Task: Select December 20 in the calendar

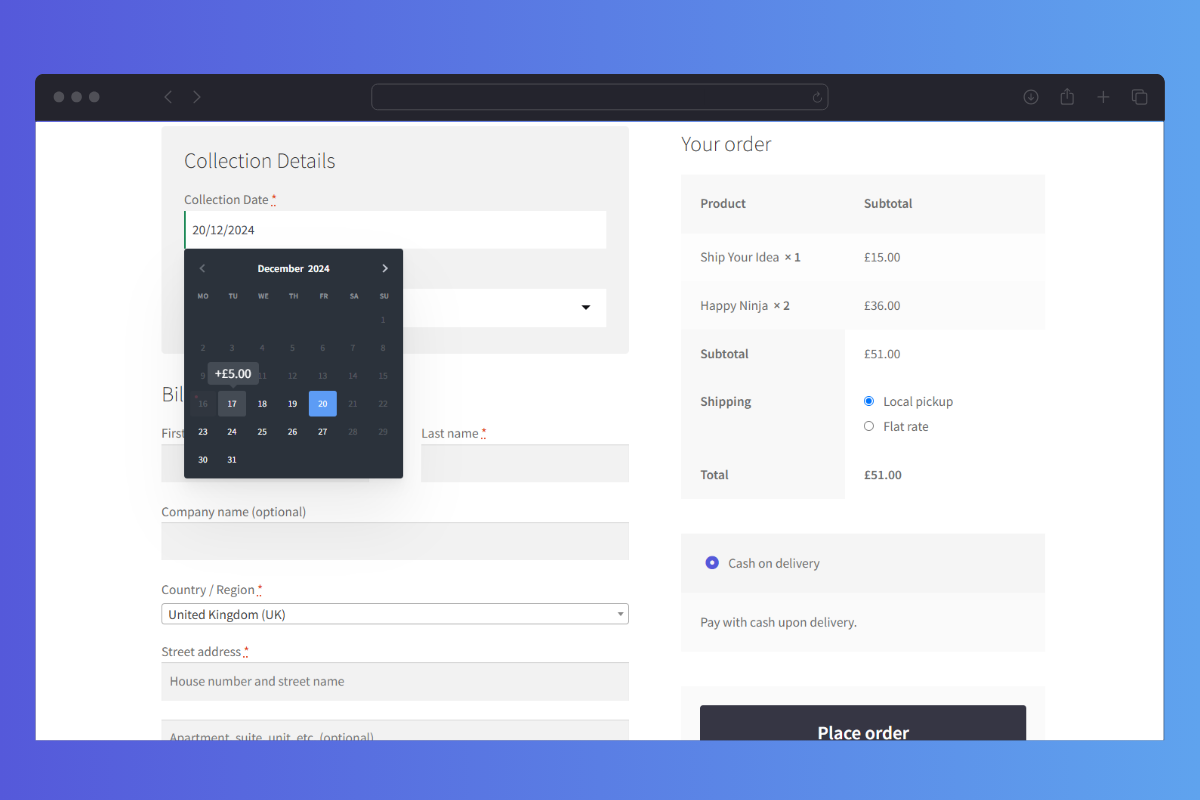Action: coord(322,403)
